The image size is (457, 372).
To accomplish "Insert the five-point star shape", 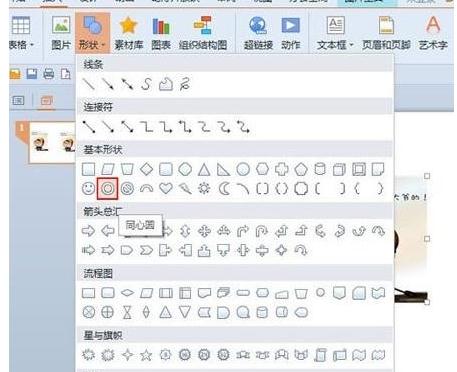I will click(x=146, y=355).
